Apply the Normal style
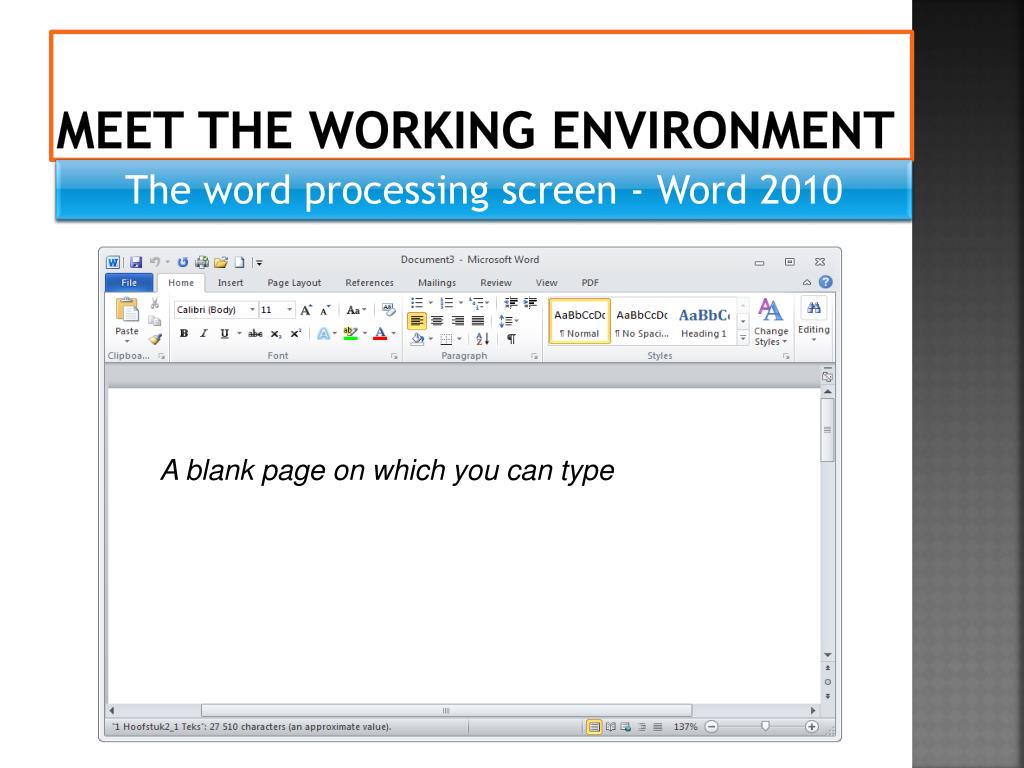This screenshot has width=1024, height=768. tap(579, 321)
